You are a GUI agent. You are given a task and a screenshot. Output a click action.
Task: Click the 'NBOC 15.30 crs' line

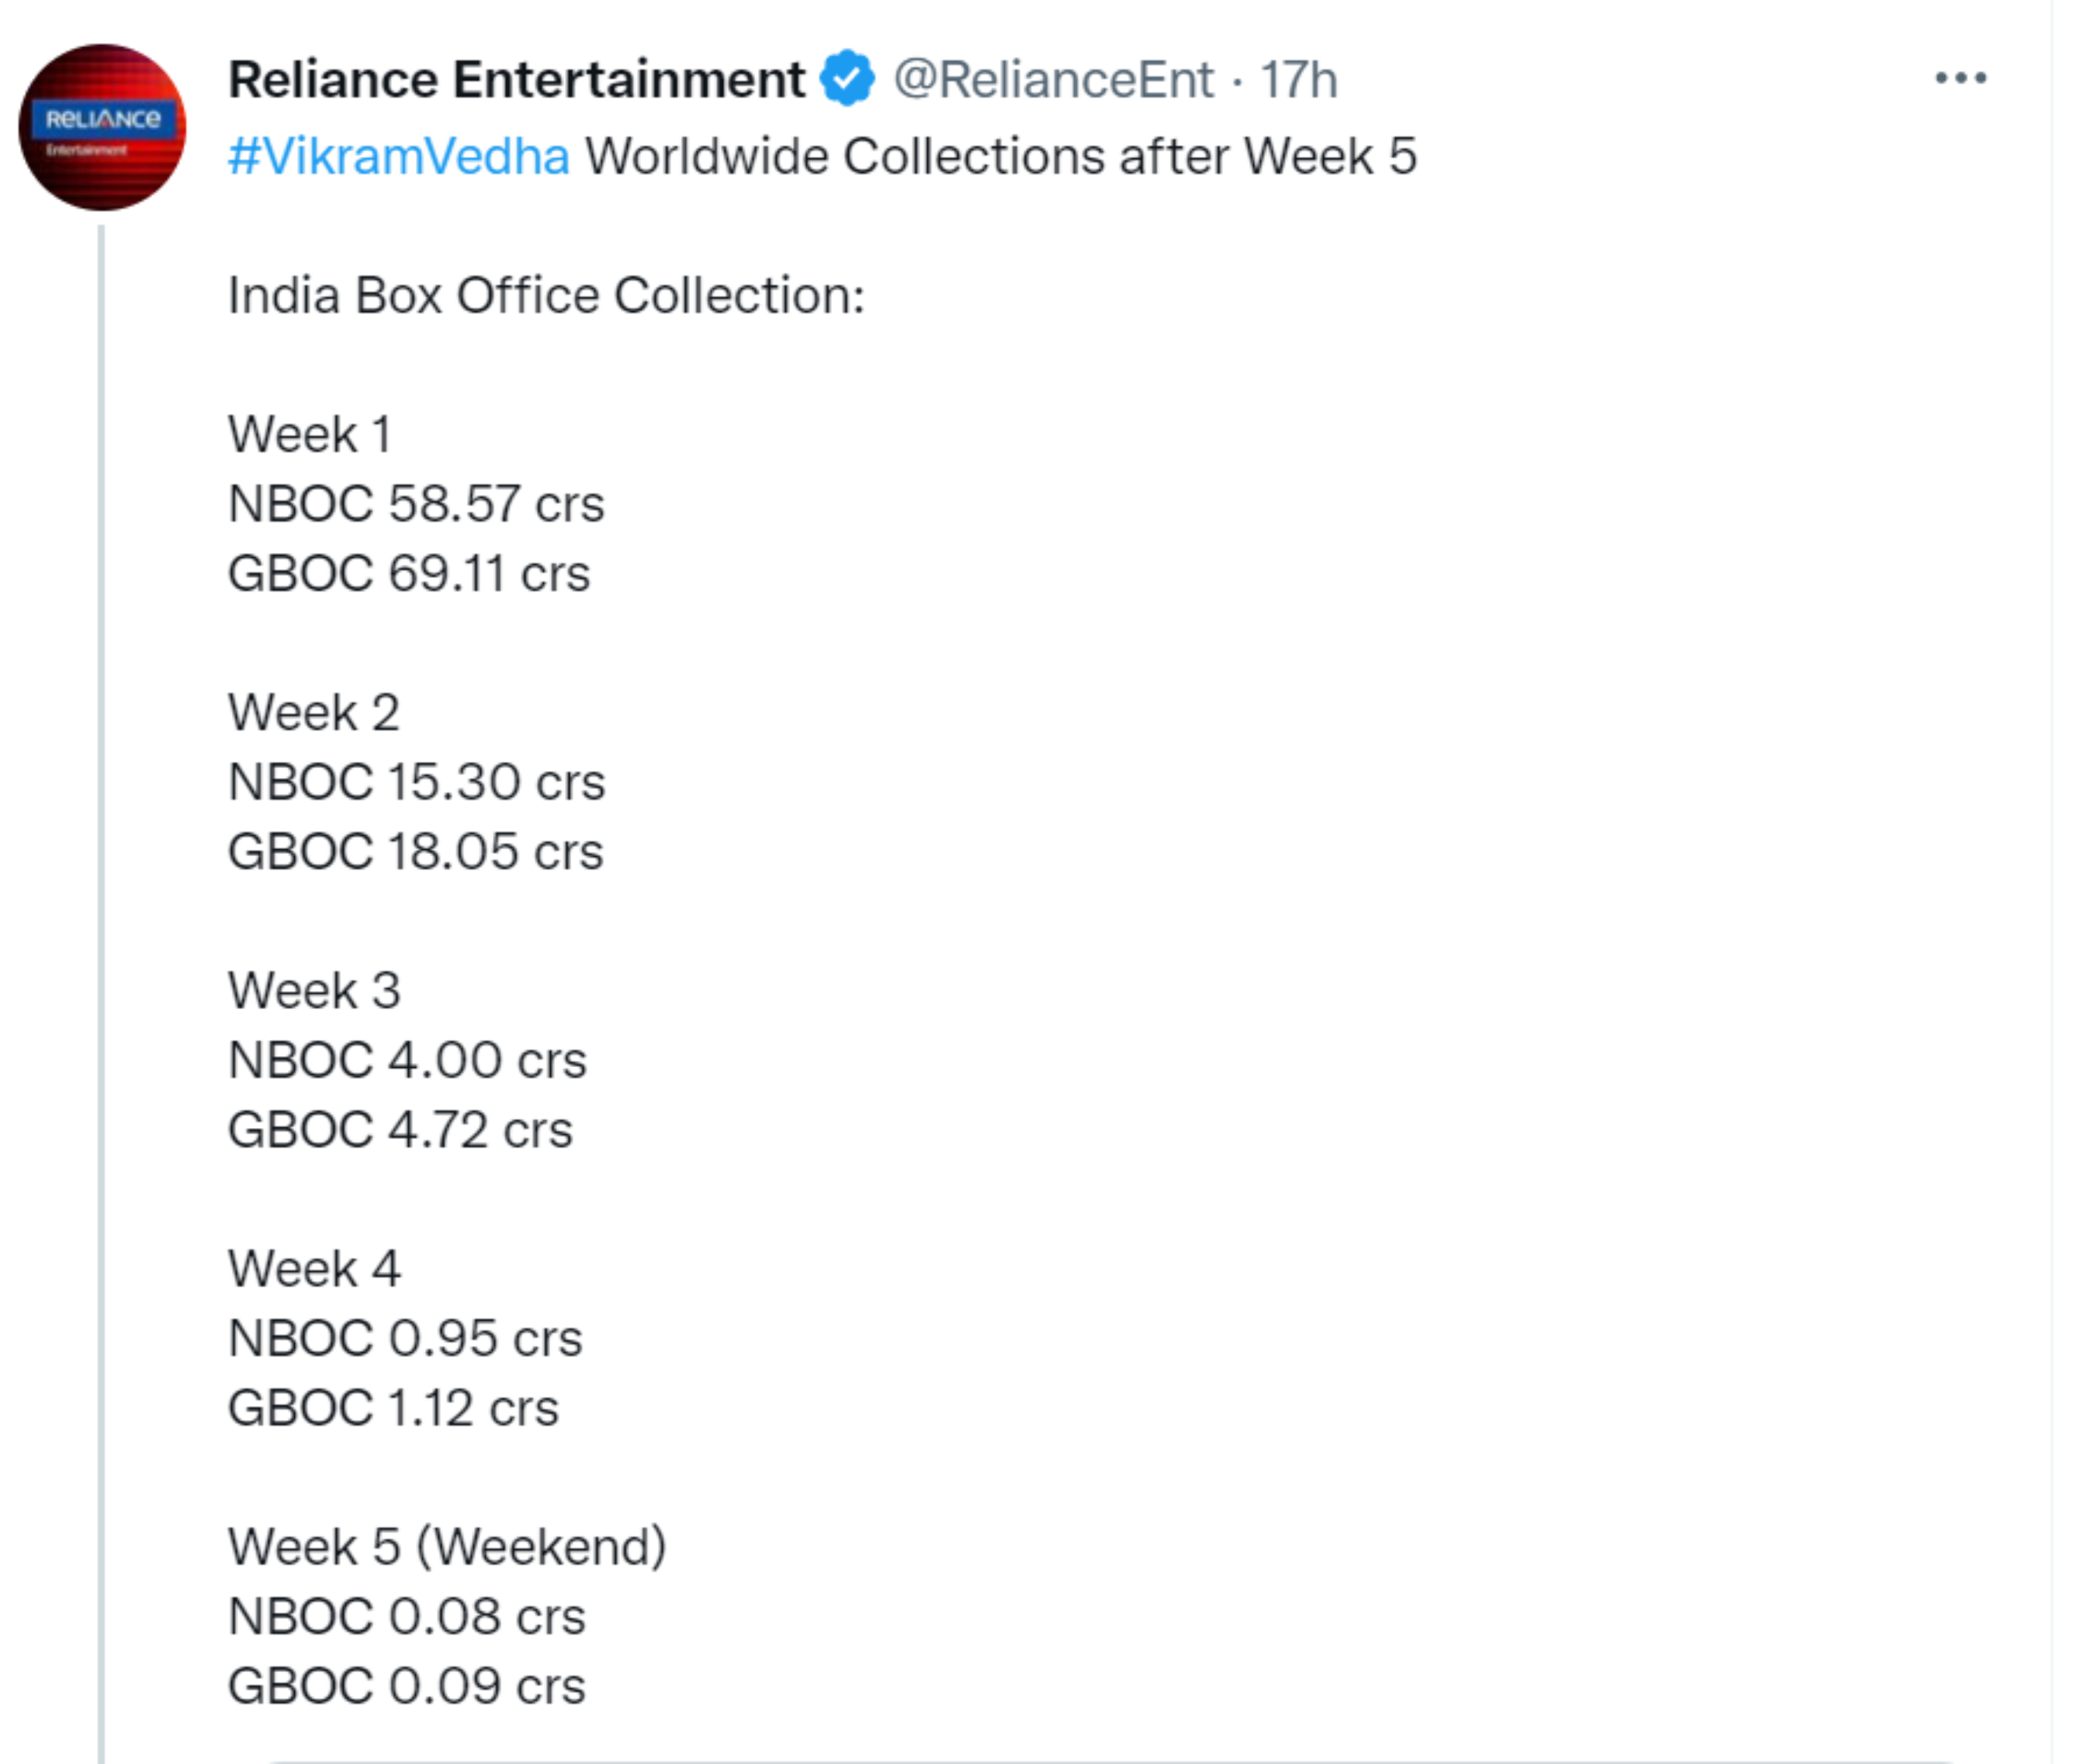pyautogui.click(x=416, y=781)
